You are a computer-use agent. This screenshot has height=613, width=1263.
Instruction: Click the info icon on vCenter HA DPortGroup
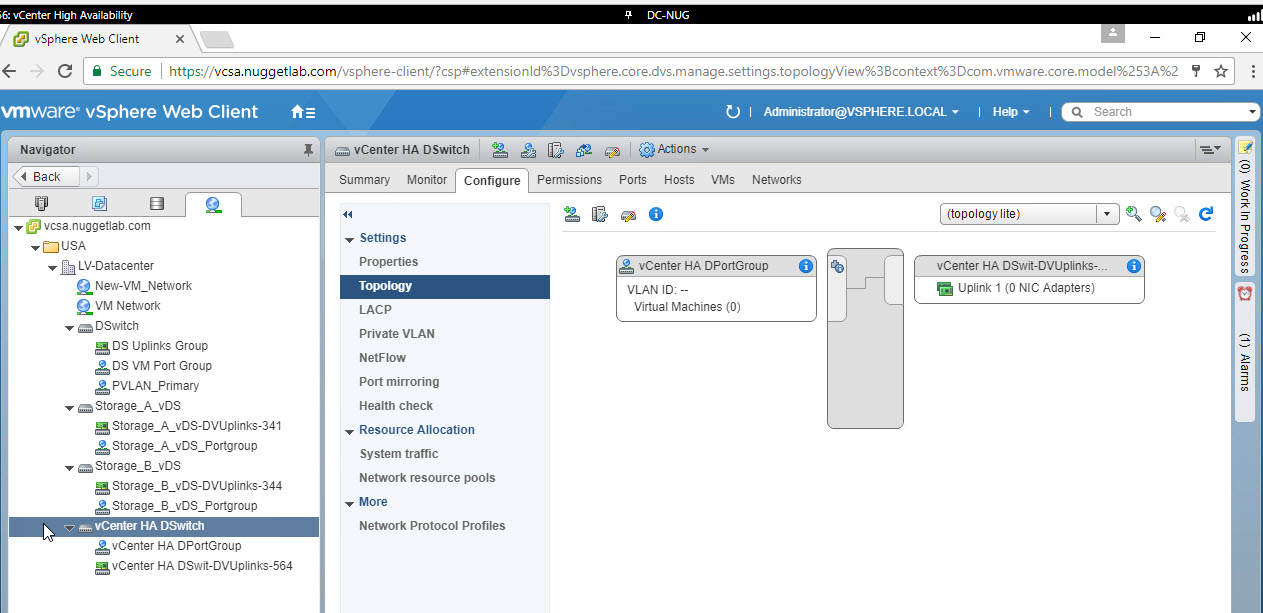(x=805, y=266)
